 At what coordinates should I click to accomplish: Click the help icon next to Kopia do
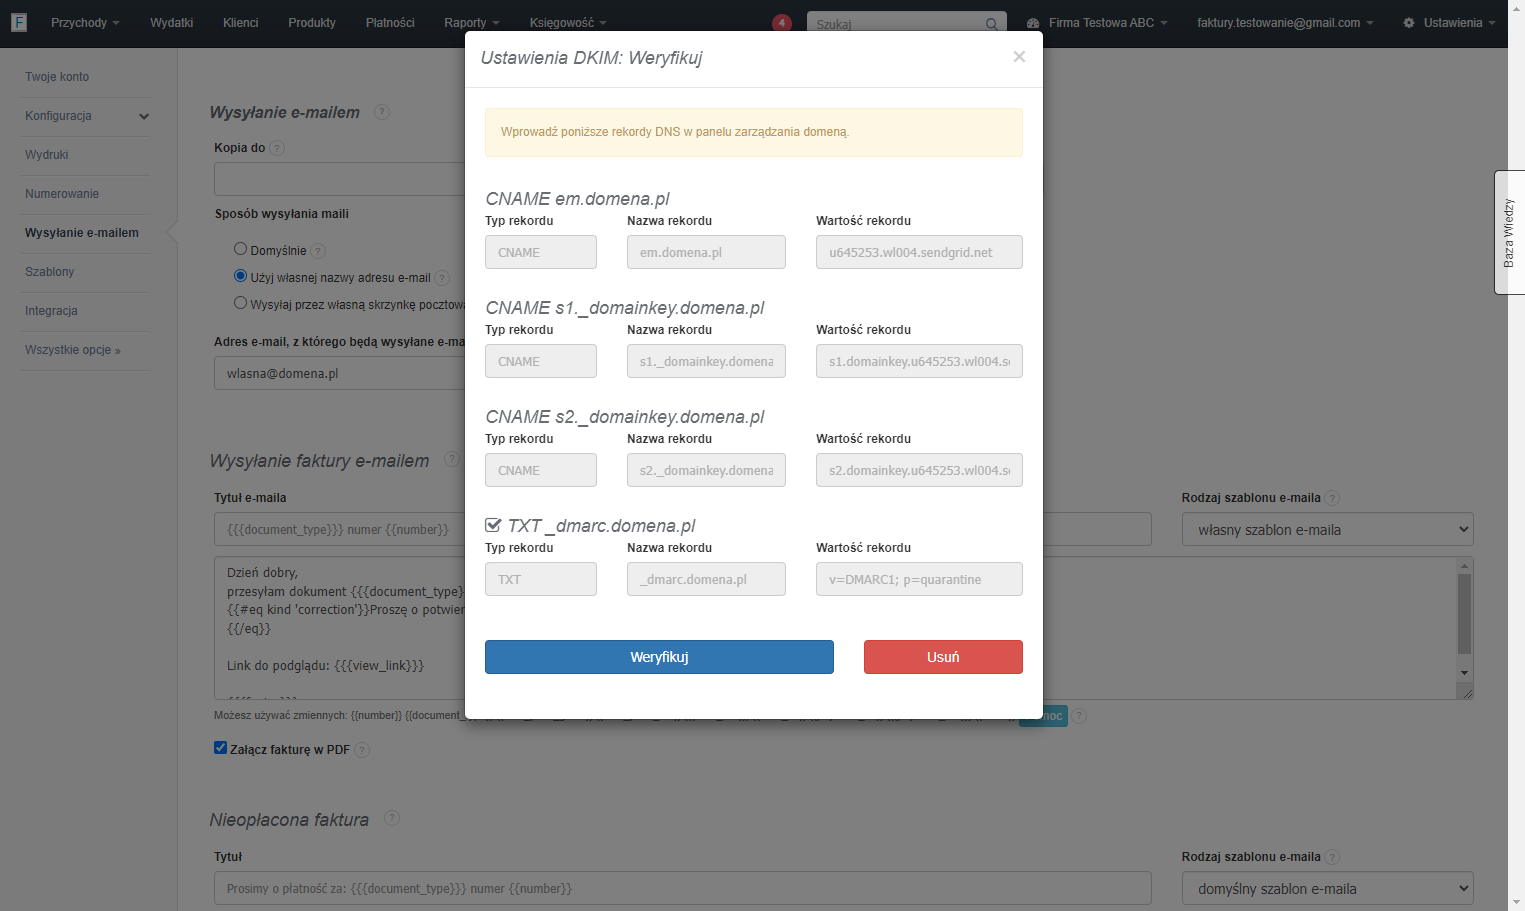[277, 148]
